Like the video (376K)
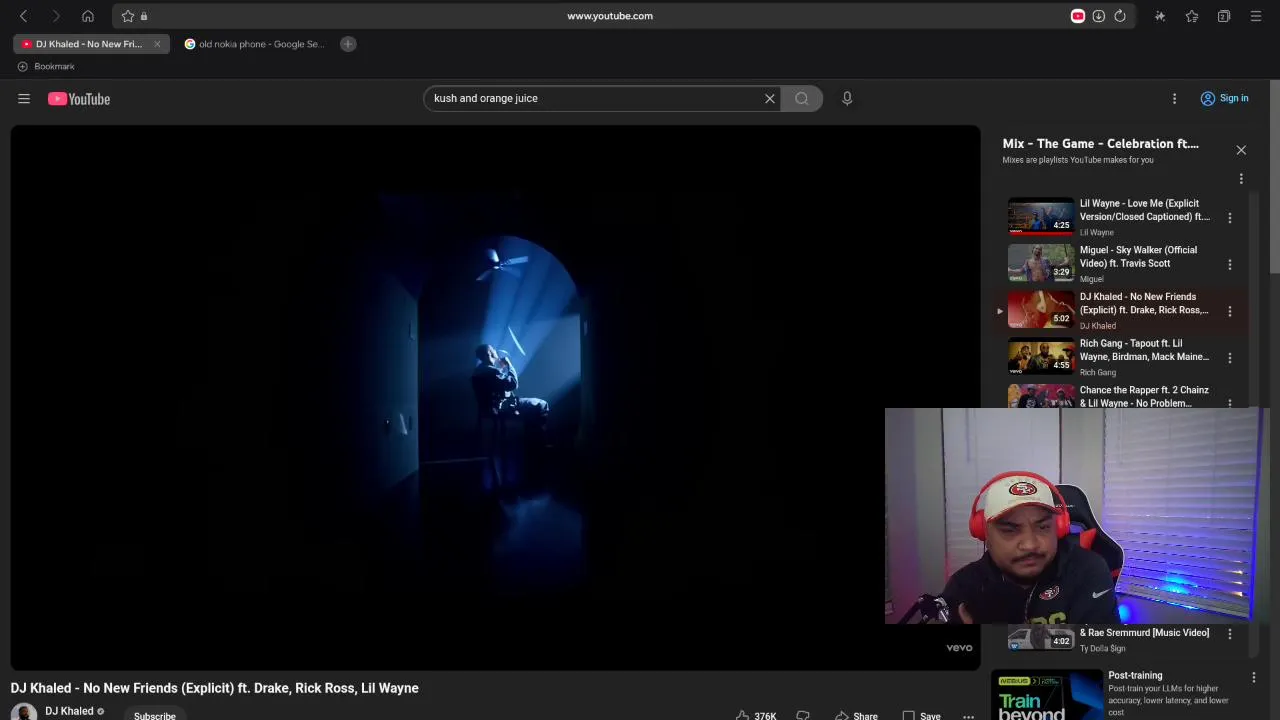Viewport: 1280px width, 720px height. point(756,715)
